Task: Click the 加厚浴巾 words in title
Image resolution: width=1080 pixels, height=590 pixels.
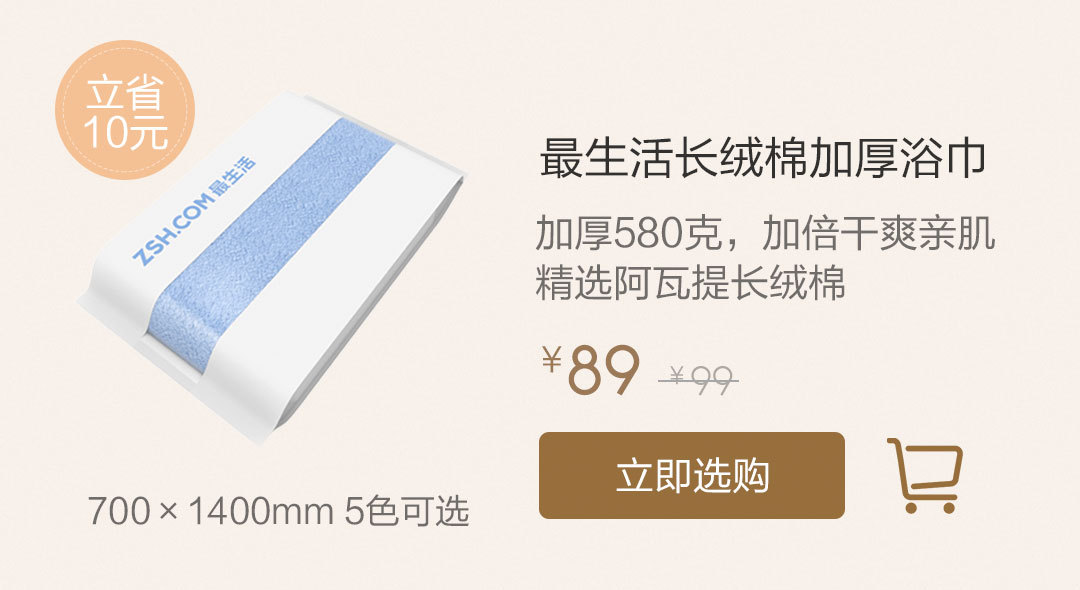Action: click(x=897, y=159)
